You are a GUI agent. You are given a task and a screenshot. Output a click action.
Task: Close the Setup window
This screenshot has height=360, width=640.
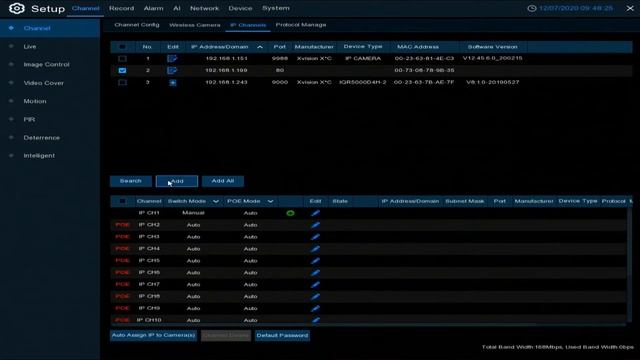pyautogui.click(x=630, y=8)
